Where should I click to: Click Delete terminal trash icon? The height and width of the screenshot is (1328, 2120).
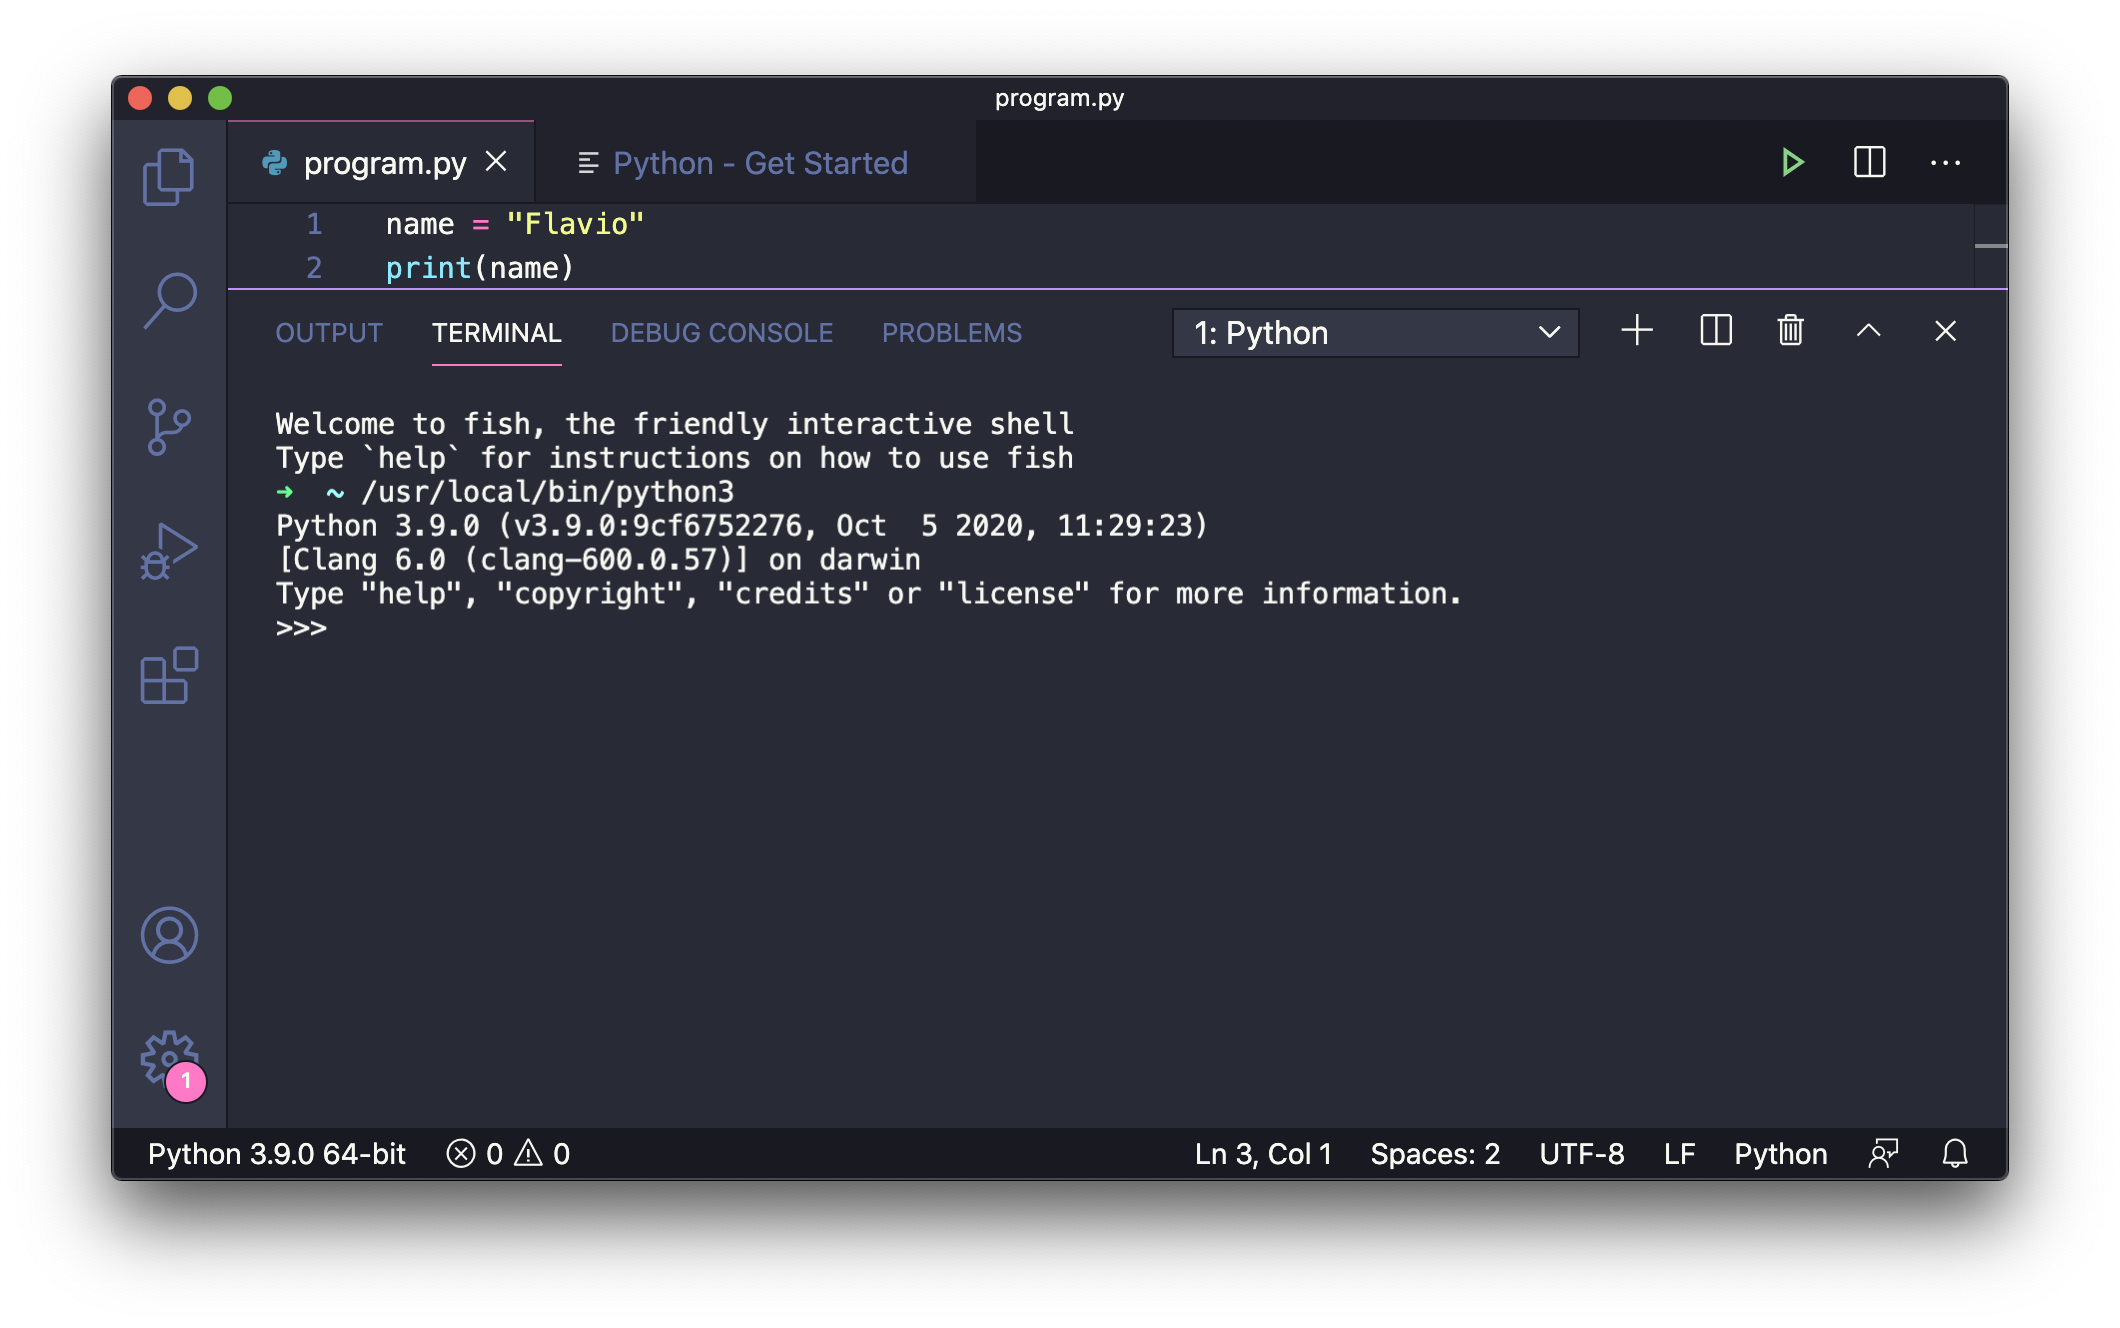(1790, 330)
